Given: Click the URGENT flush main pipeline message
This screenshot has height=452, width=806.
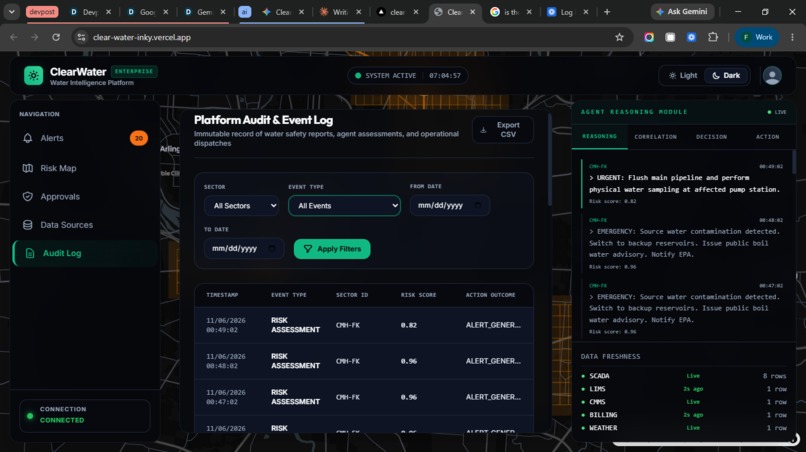Looking at the screenshot, I should click(684, 184).
